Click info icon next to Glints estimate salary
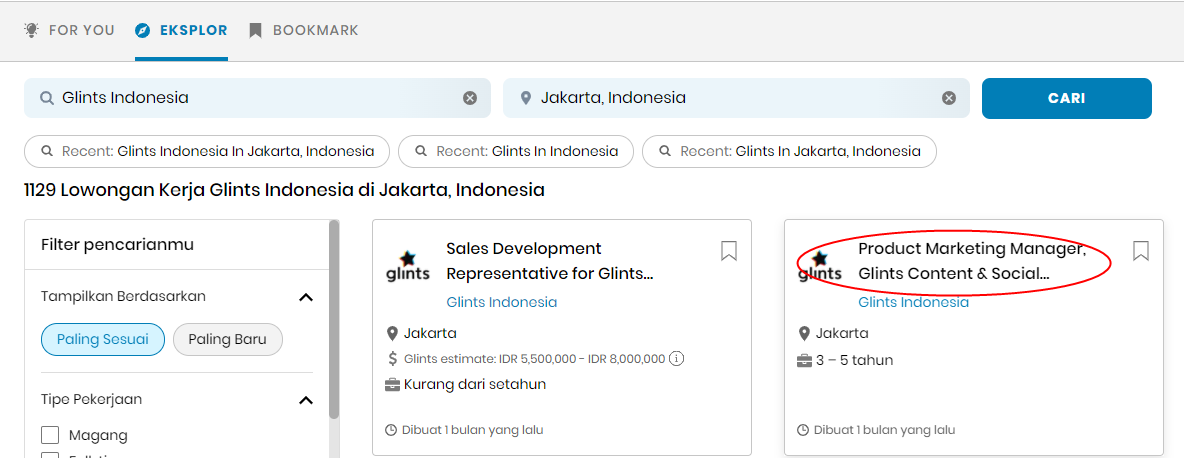This screenshot has height=458, width=1184. point(677,358)
